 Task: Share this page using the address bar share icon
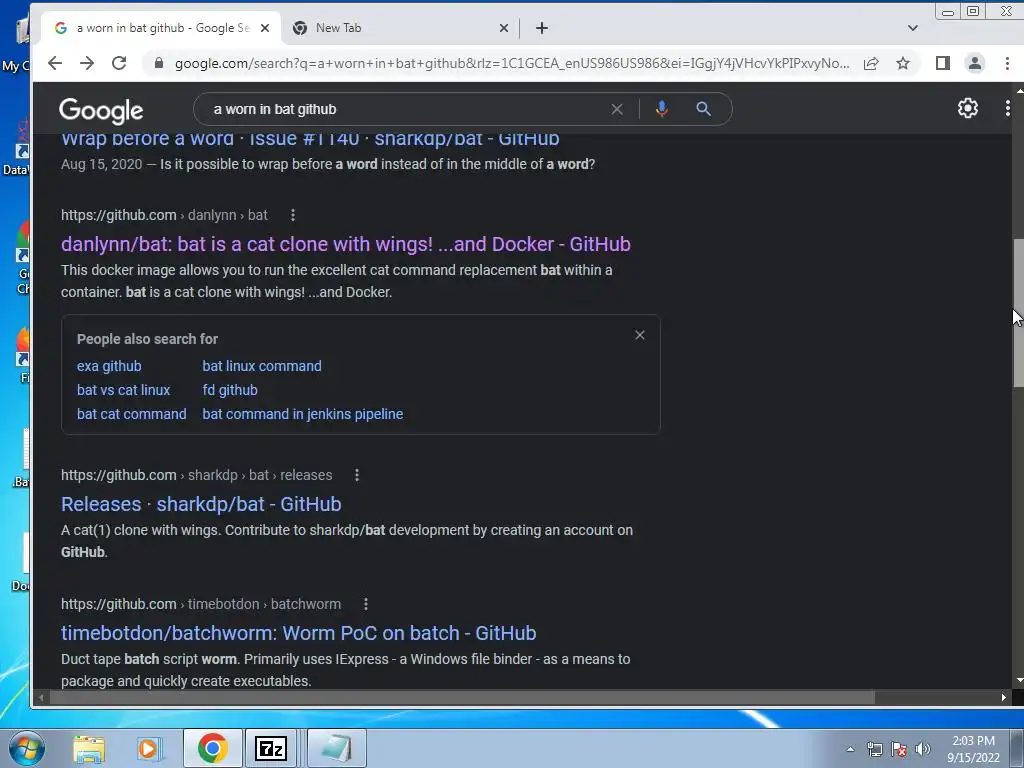(x=871, y=63)
